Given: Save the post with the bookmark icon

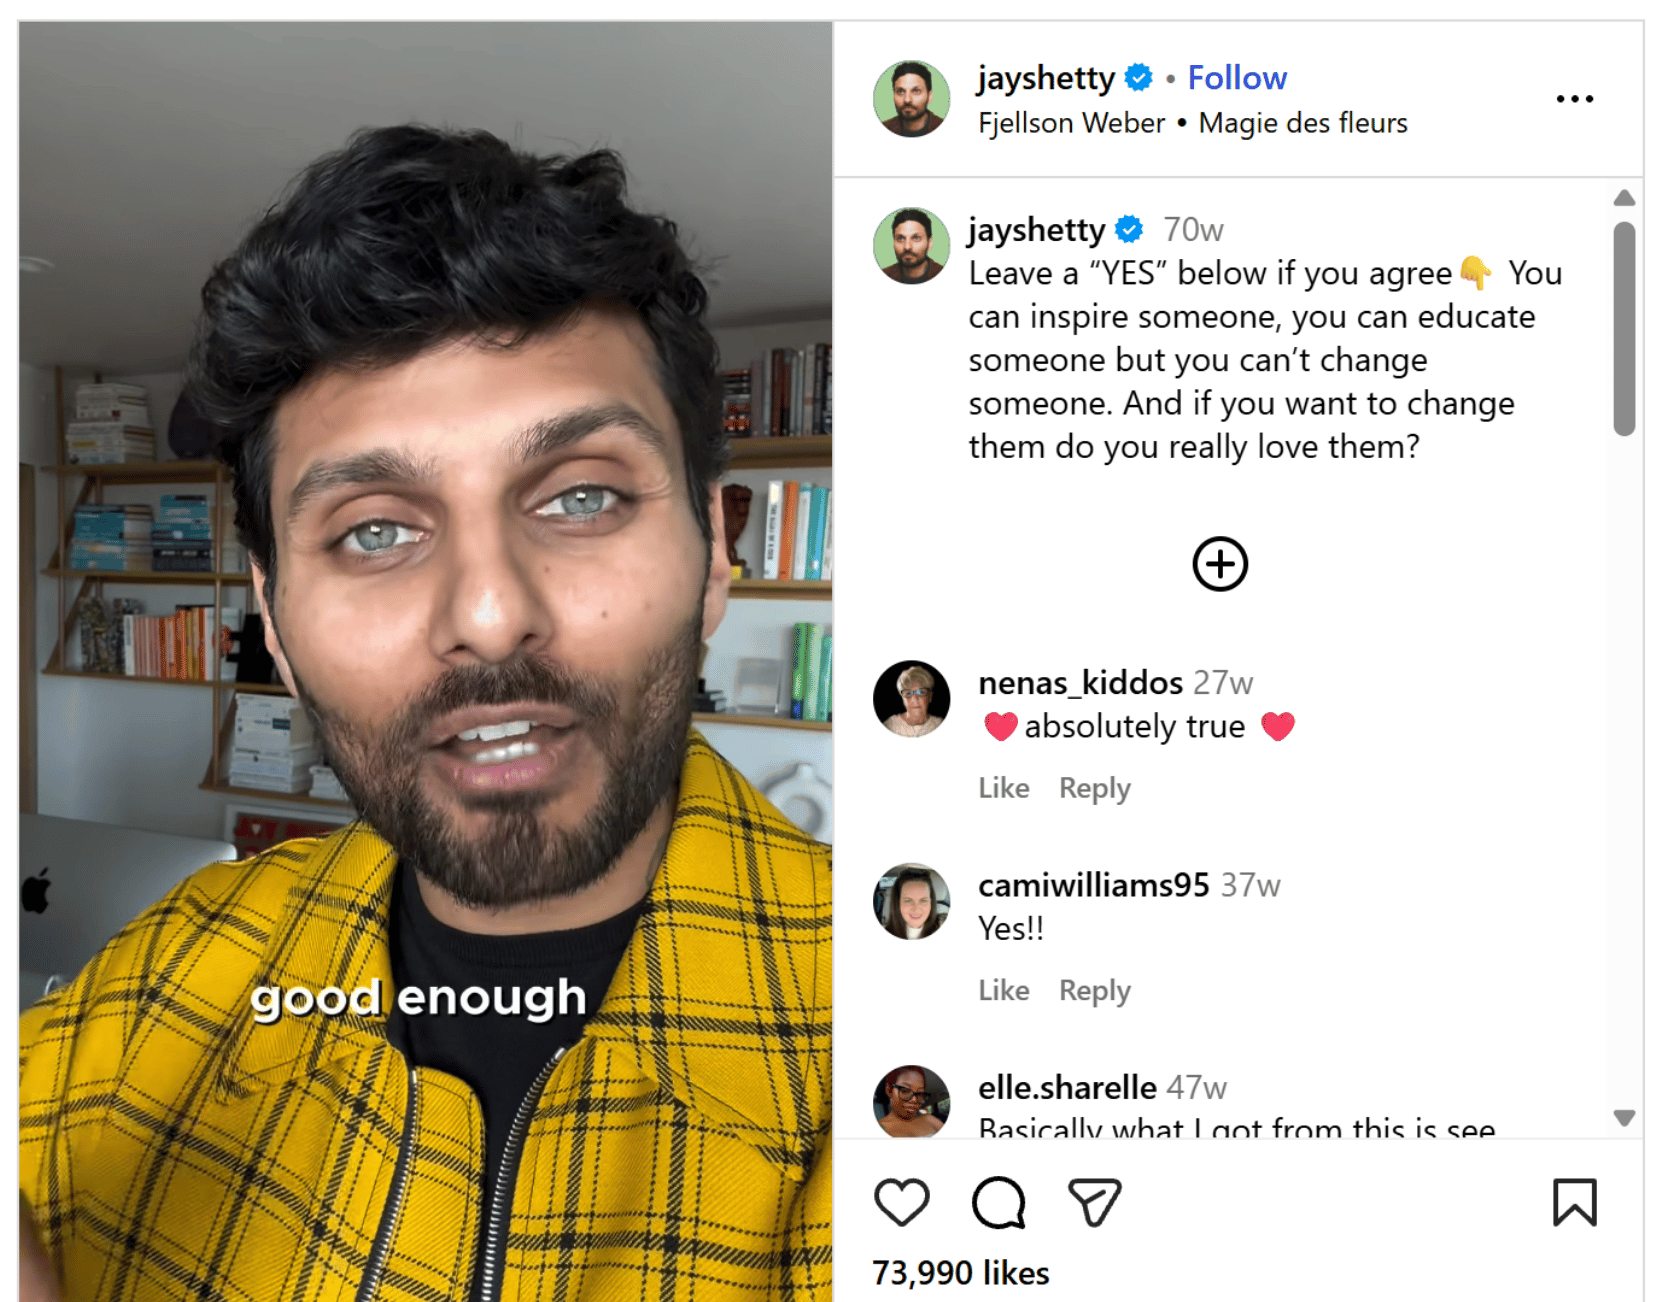Looking at the screenshot, I should 1574,1202.
